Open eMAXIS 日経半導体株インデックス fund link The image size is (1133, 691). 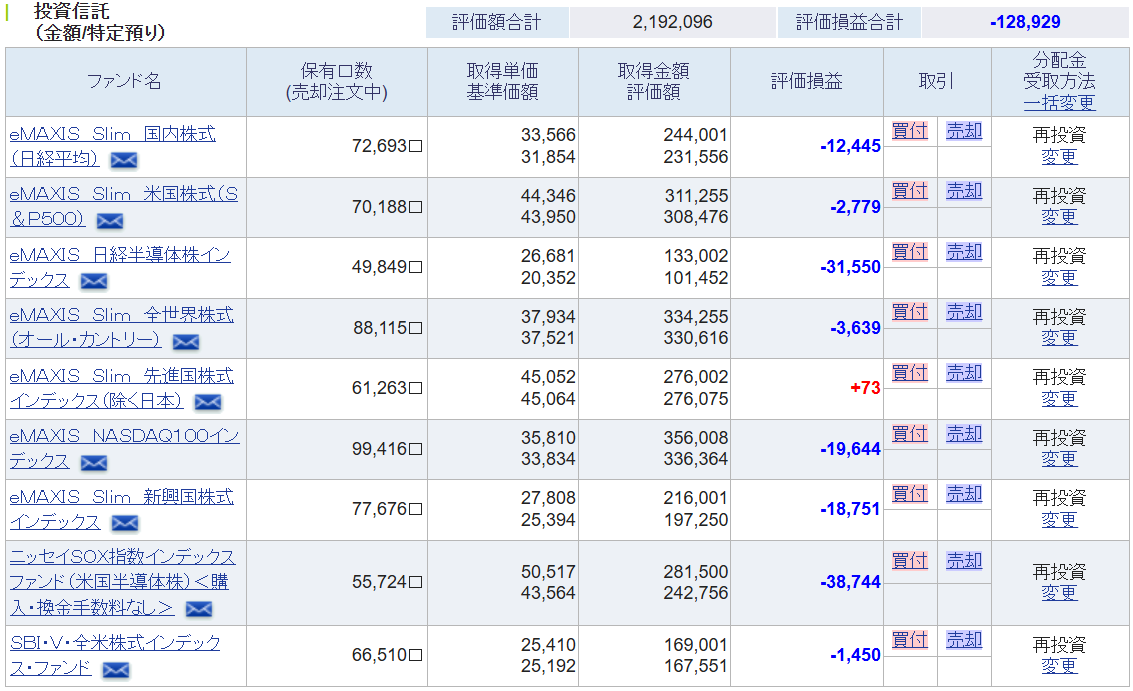pos(120,267)
